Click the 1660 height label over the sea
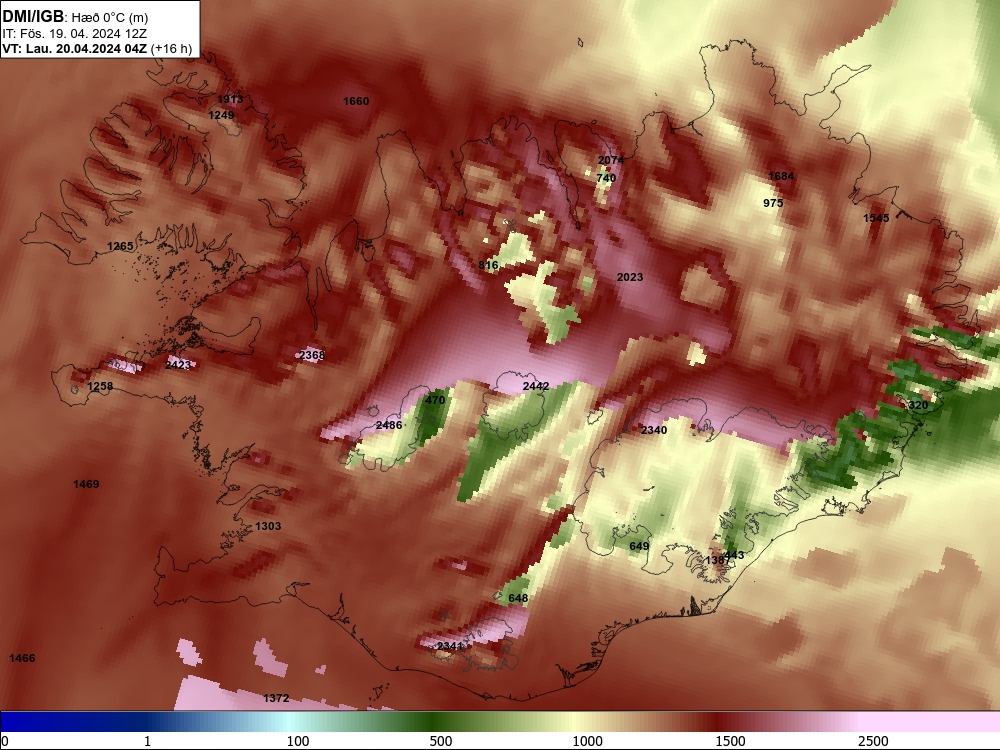The width and height of the screenshot is (1000, 750). tap(356, 101)
